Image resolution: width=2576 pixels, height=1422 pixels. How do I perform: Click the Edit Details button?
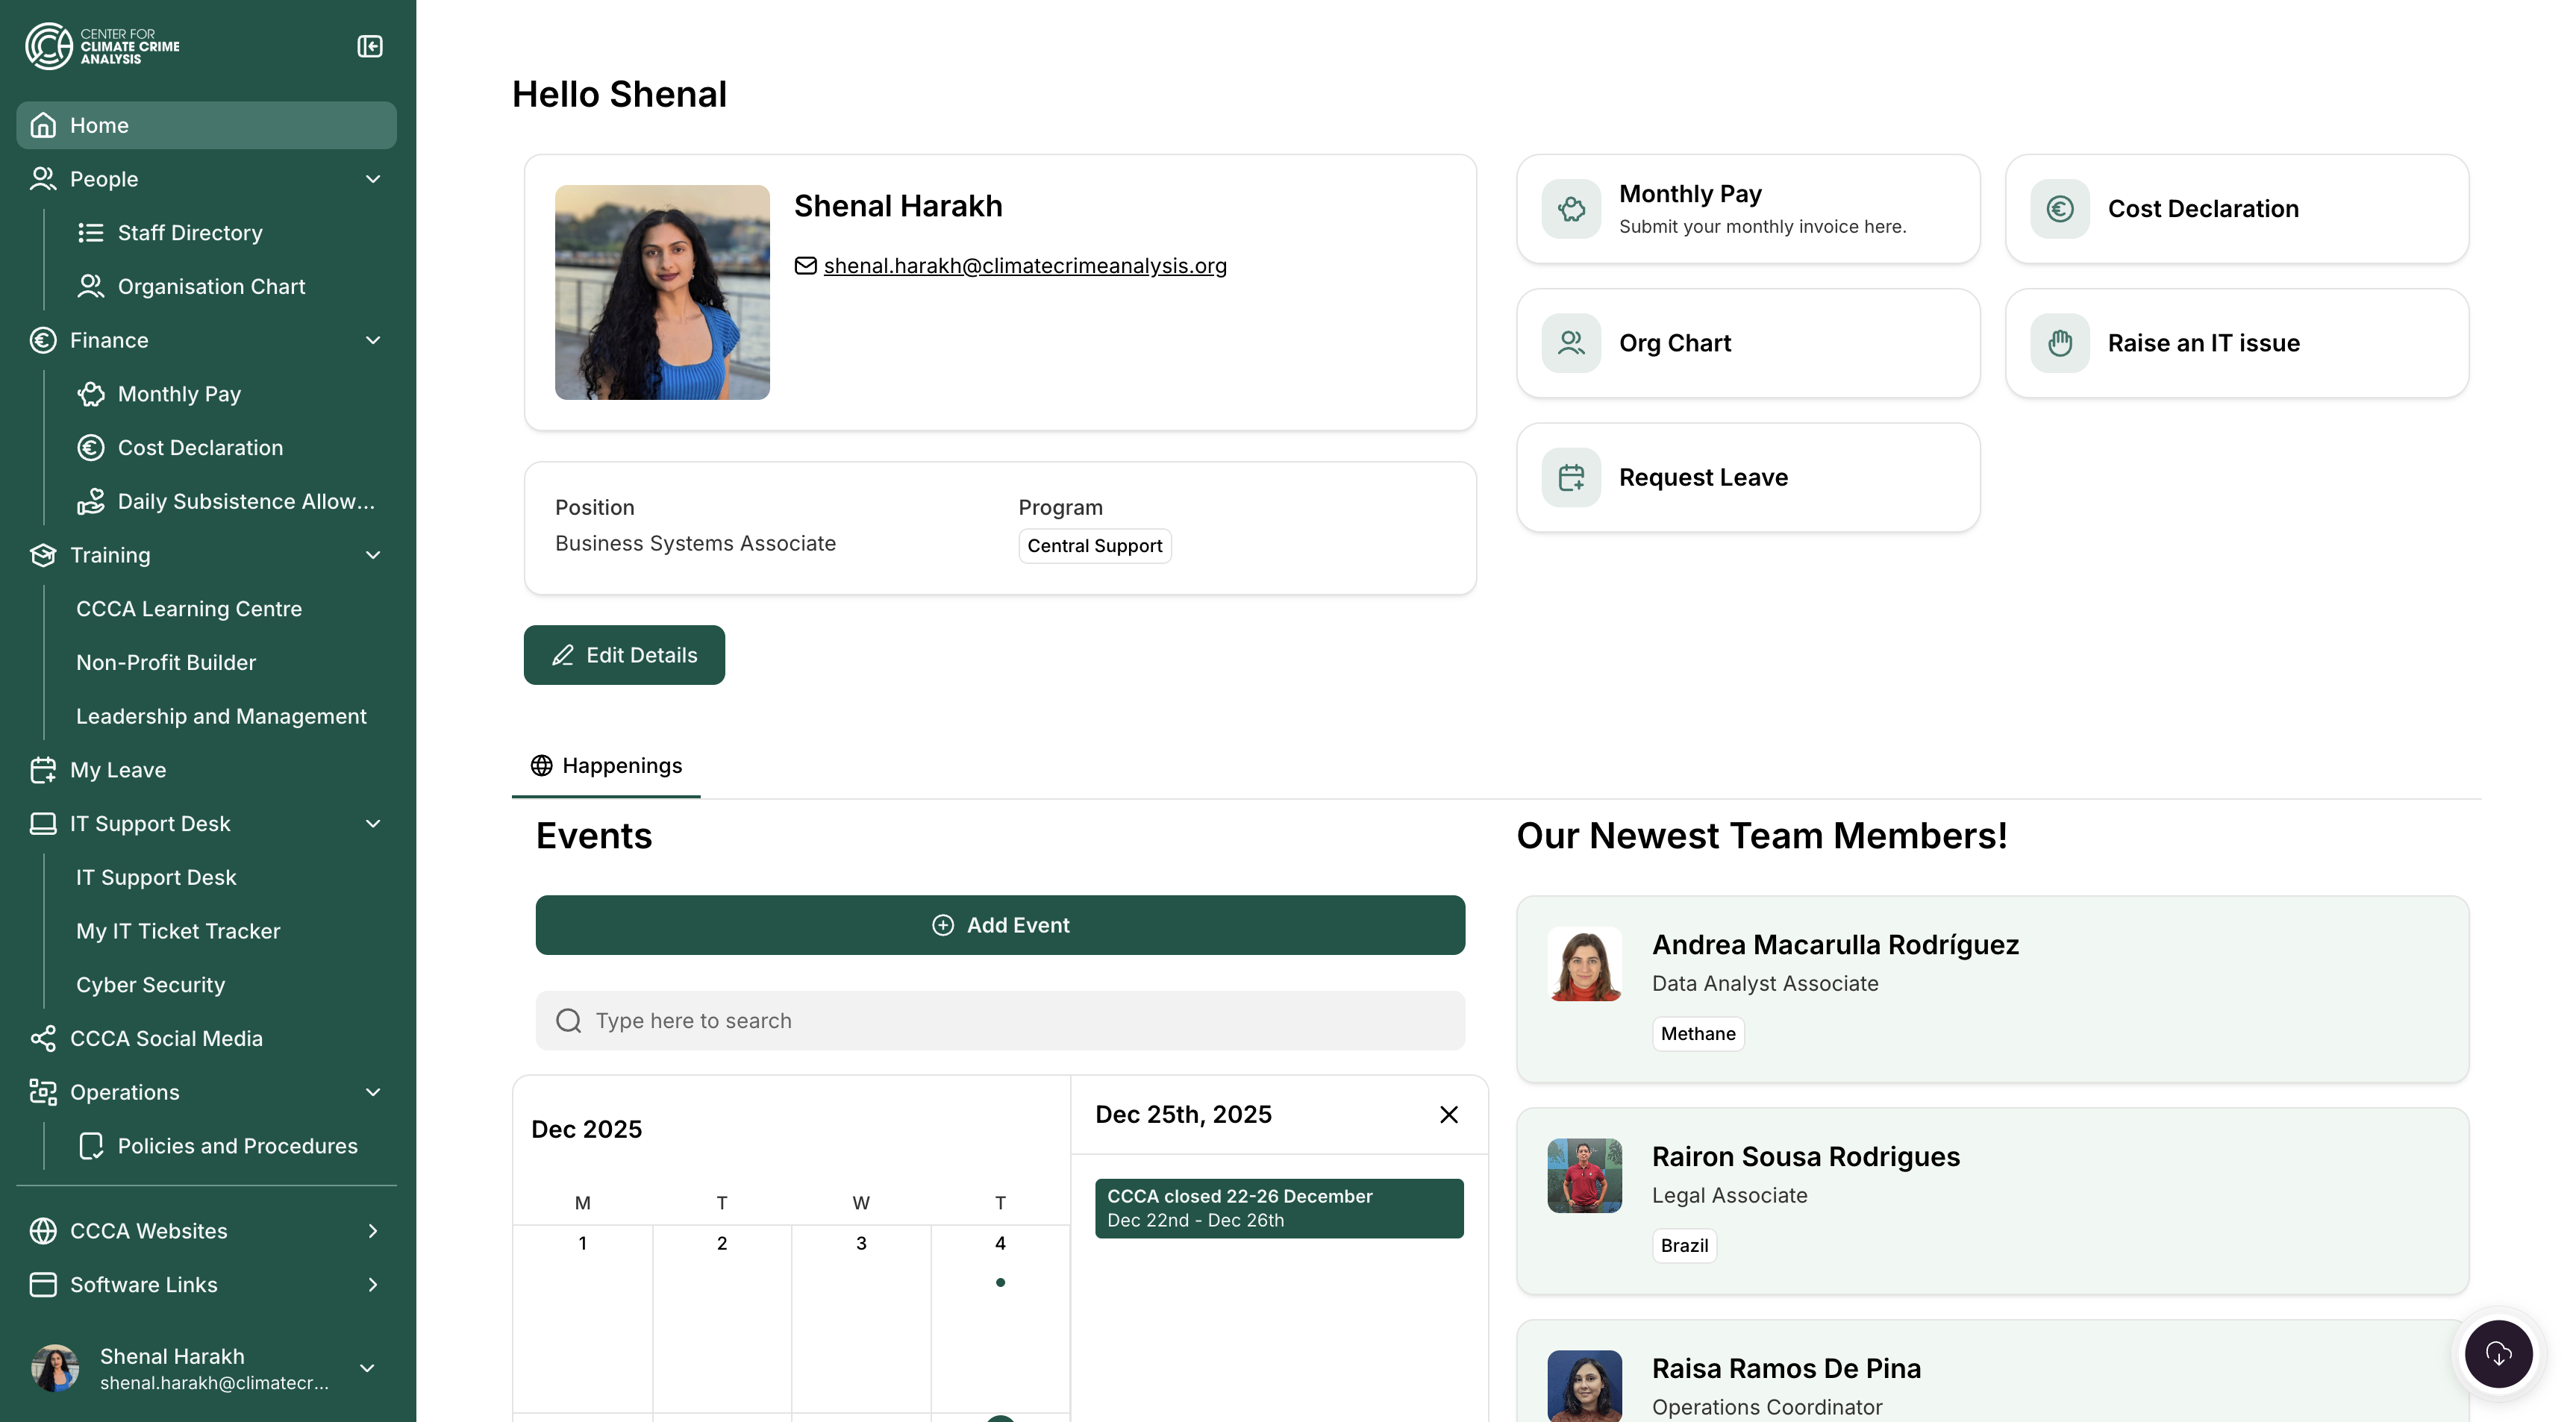click(623, 655)
